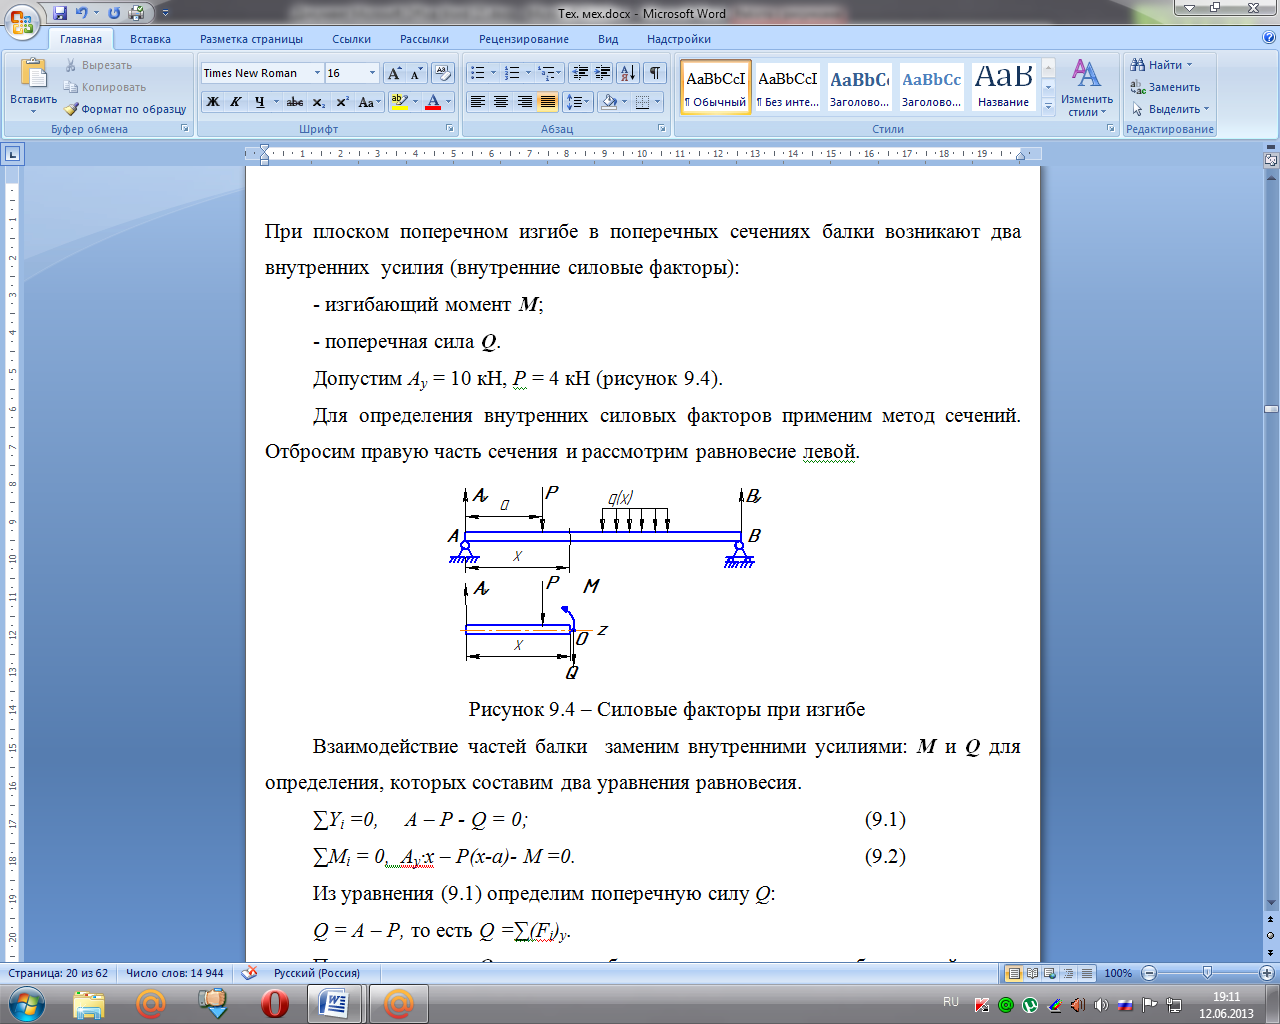Toggle italic (К) formatting
Screen dimensions: 1280x1024
click(x=236, y=102)
